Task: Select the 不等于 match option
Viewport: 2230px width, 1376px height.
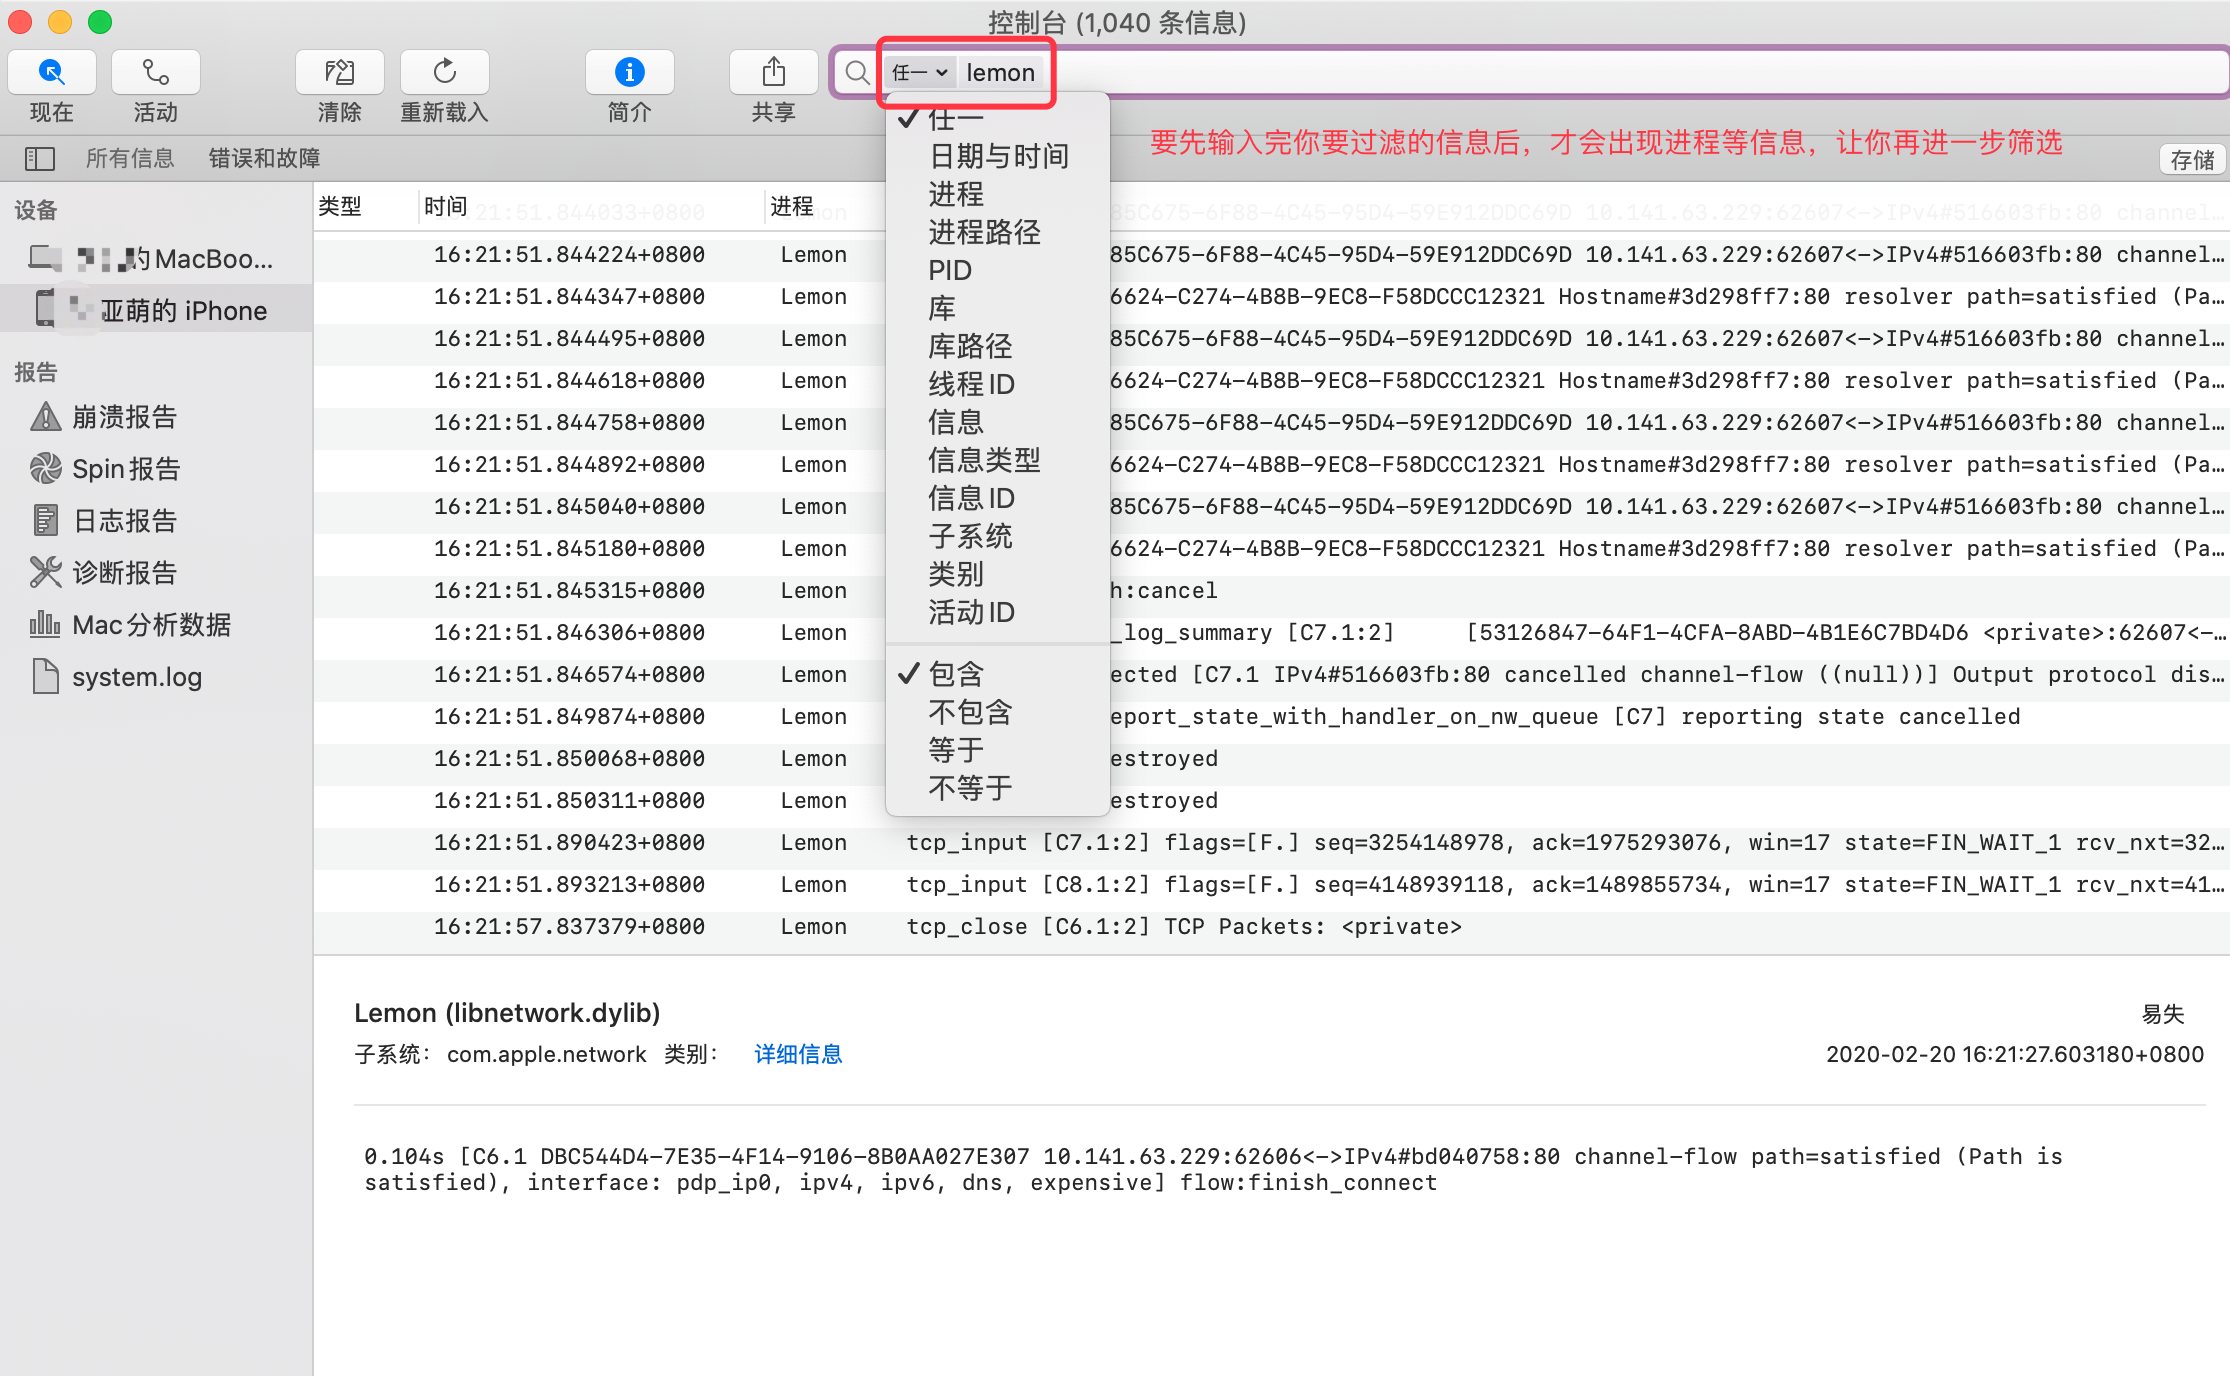Action: click(970, 788)
